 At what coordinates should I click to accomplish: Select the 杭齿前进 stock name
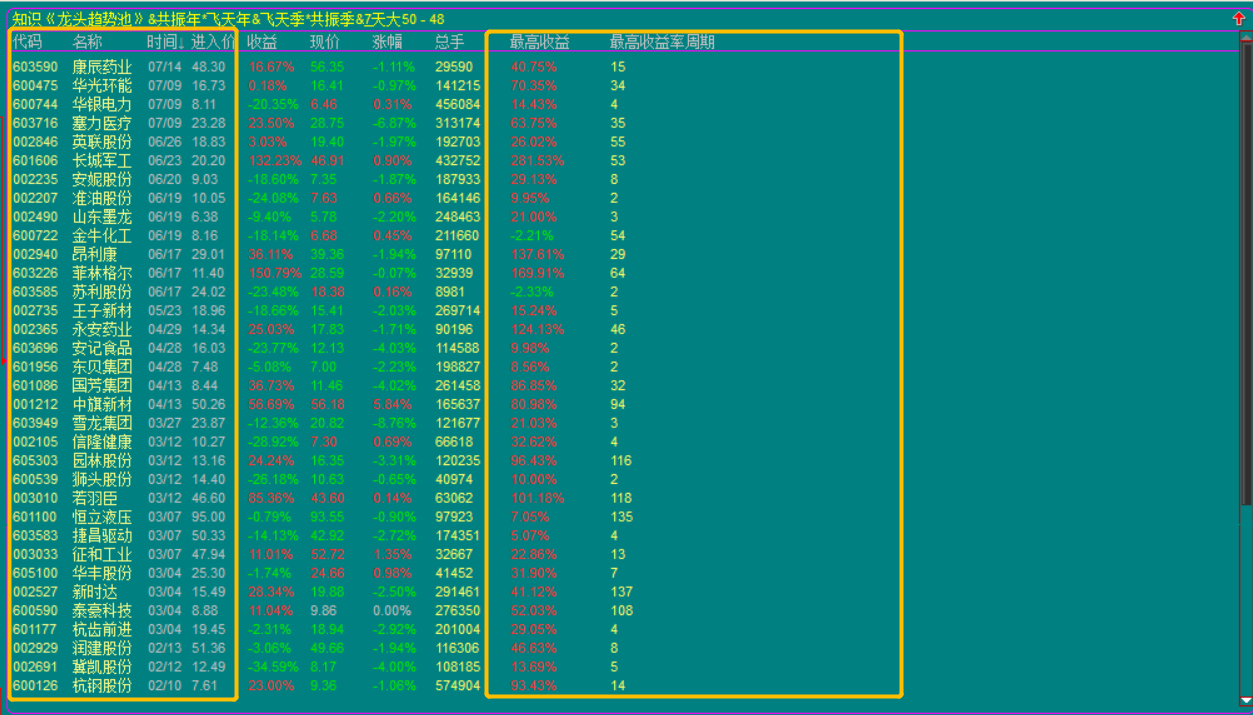102,629
